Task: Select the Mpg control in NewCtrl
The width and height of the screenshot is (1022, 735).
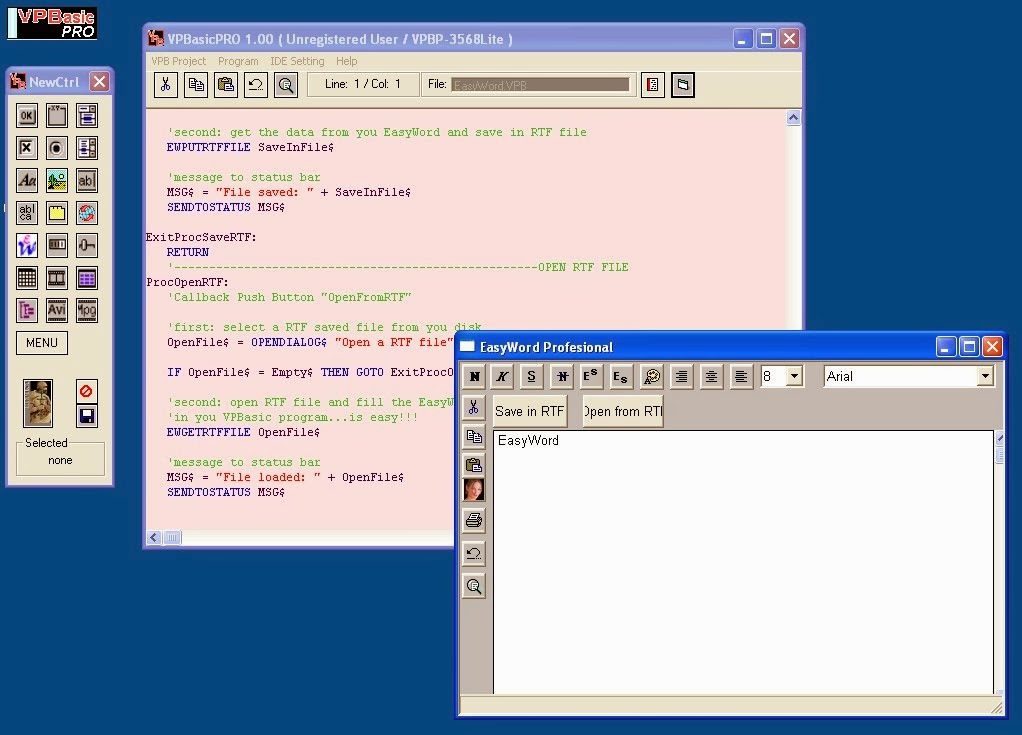Action: tap(86, 310)
